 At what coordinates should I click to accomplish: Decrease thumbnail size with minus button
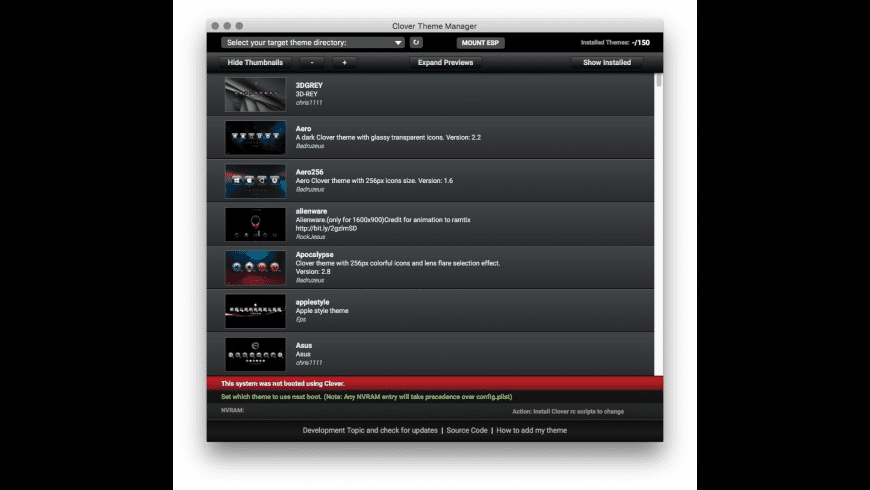[312, 63]
